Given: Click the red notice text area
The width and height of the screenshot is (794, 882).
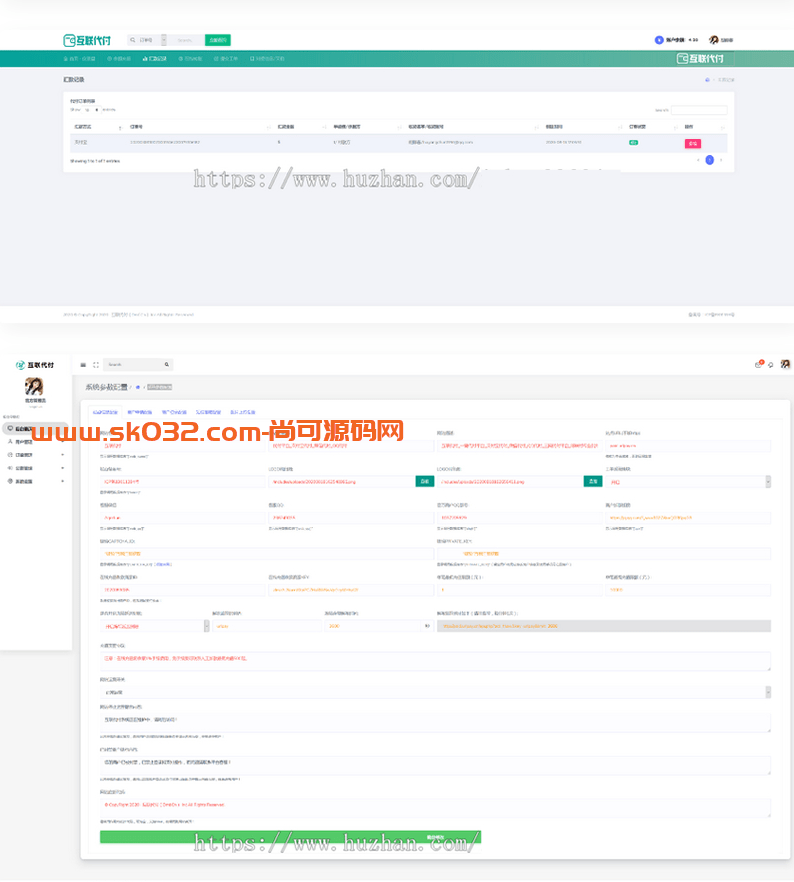Looking at the screenshot, I should (435, 662).
